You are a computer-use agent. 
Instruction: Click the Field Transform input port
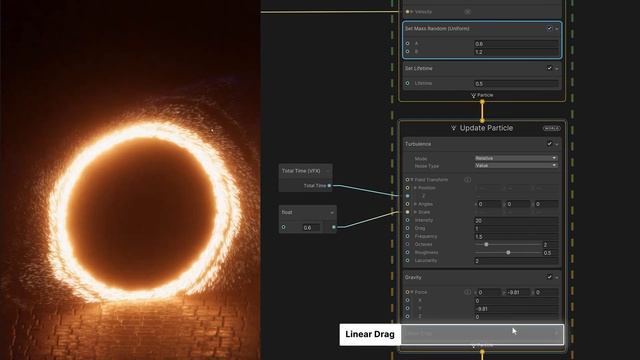pyautogui.click(x=407, y=180)
